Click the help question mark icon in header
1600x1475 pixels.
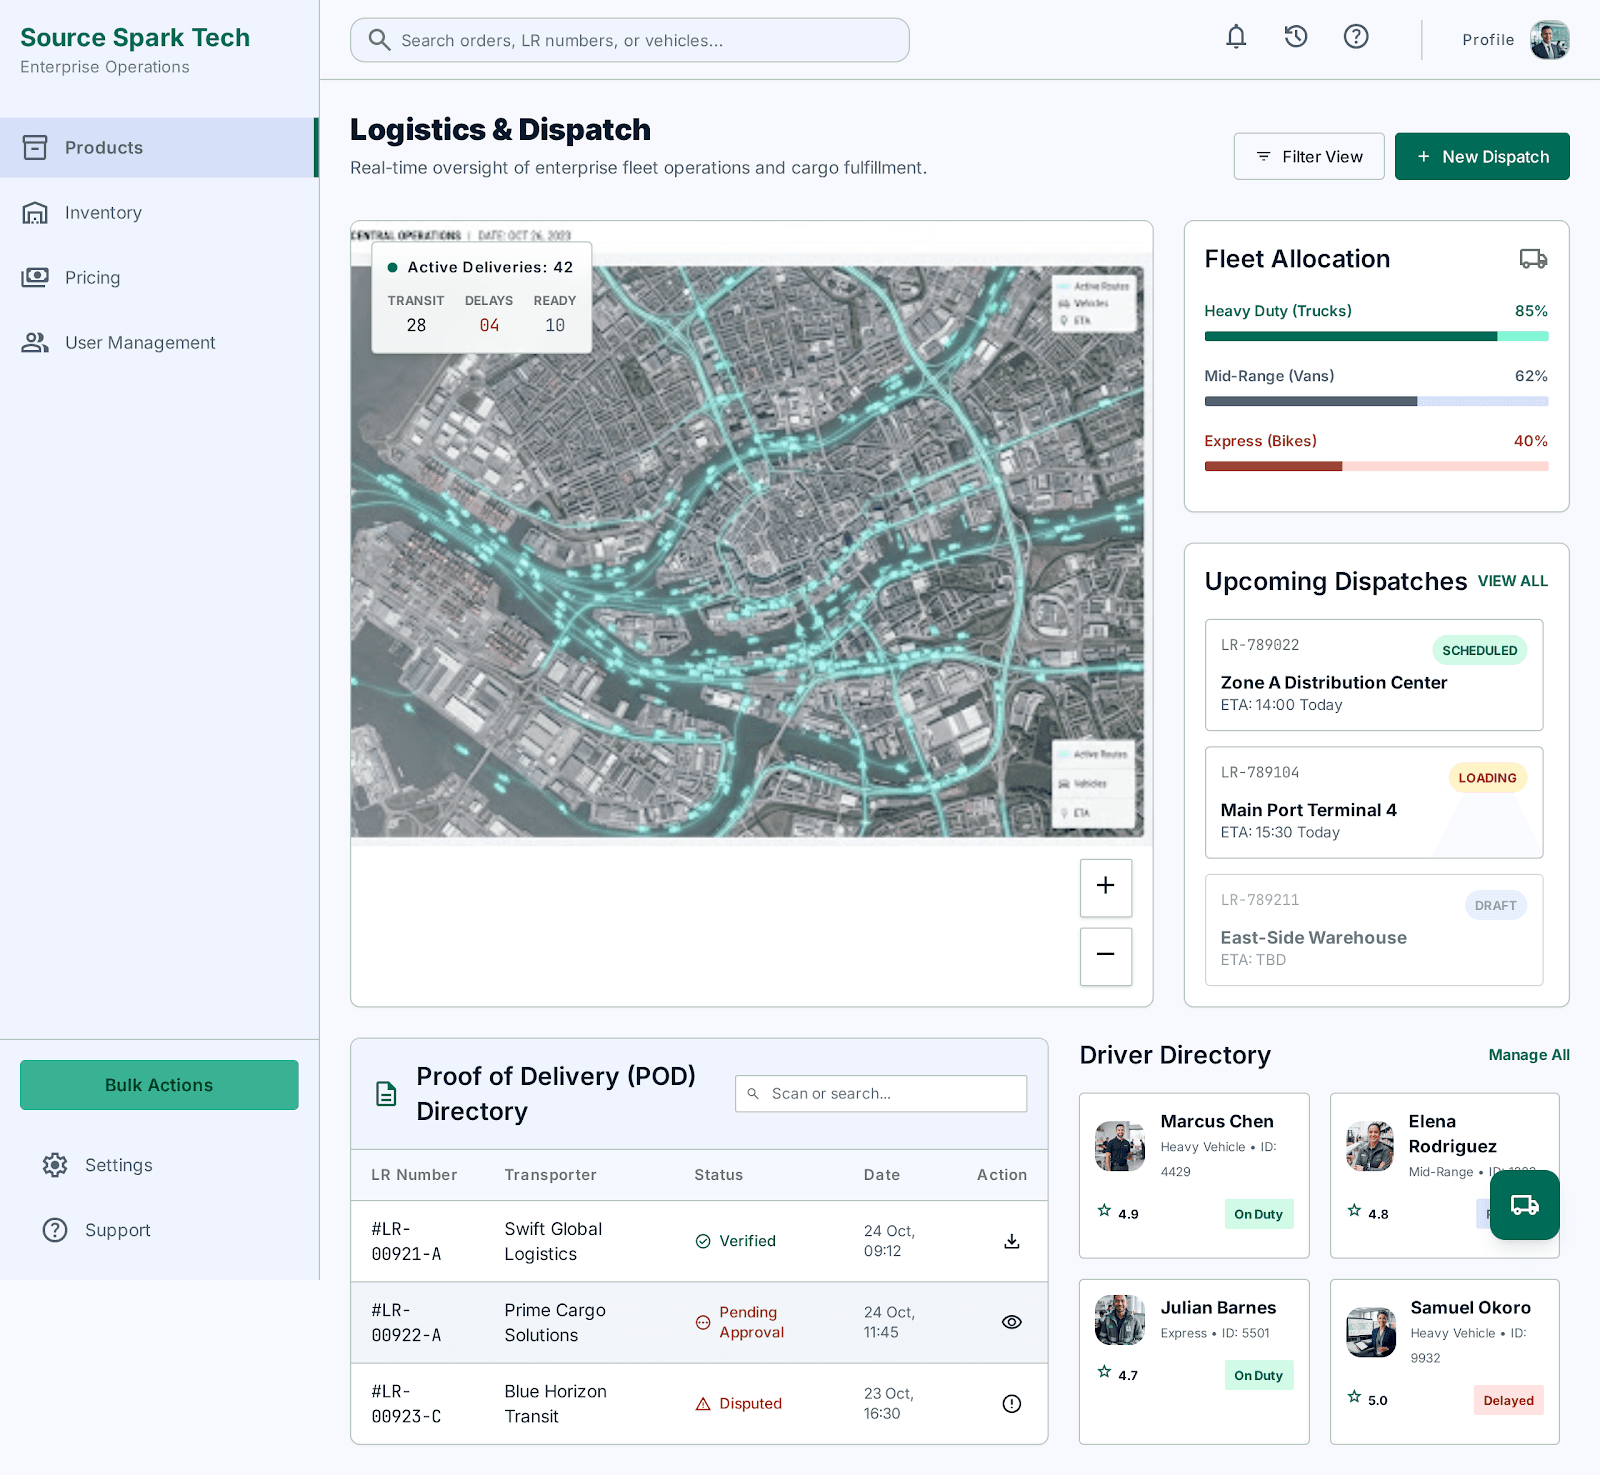pyautogui.click(x=1356, y=37)
